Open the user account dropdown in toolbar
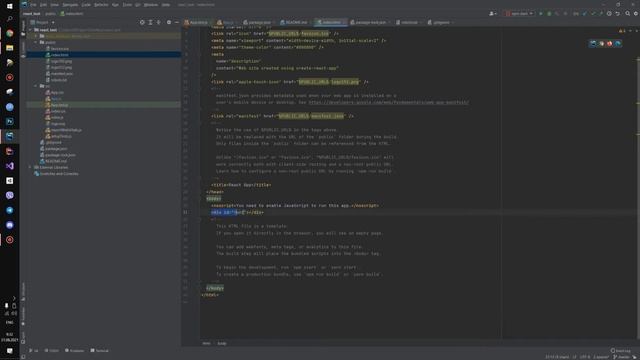The image size is (640, 360). point(493,13)
